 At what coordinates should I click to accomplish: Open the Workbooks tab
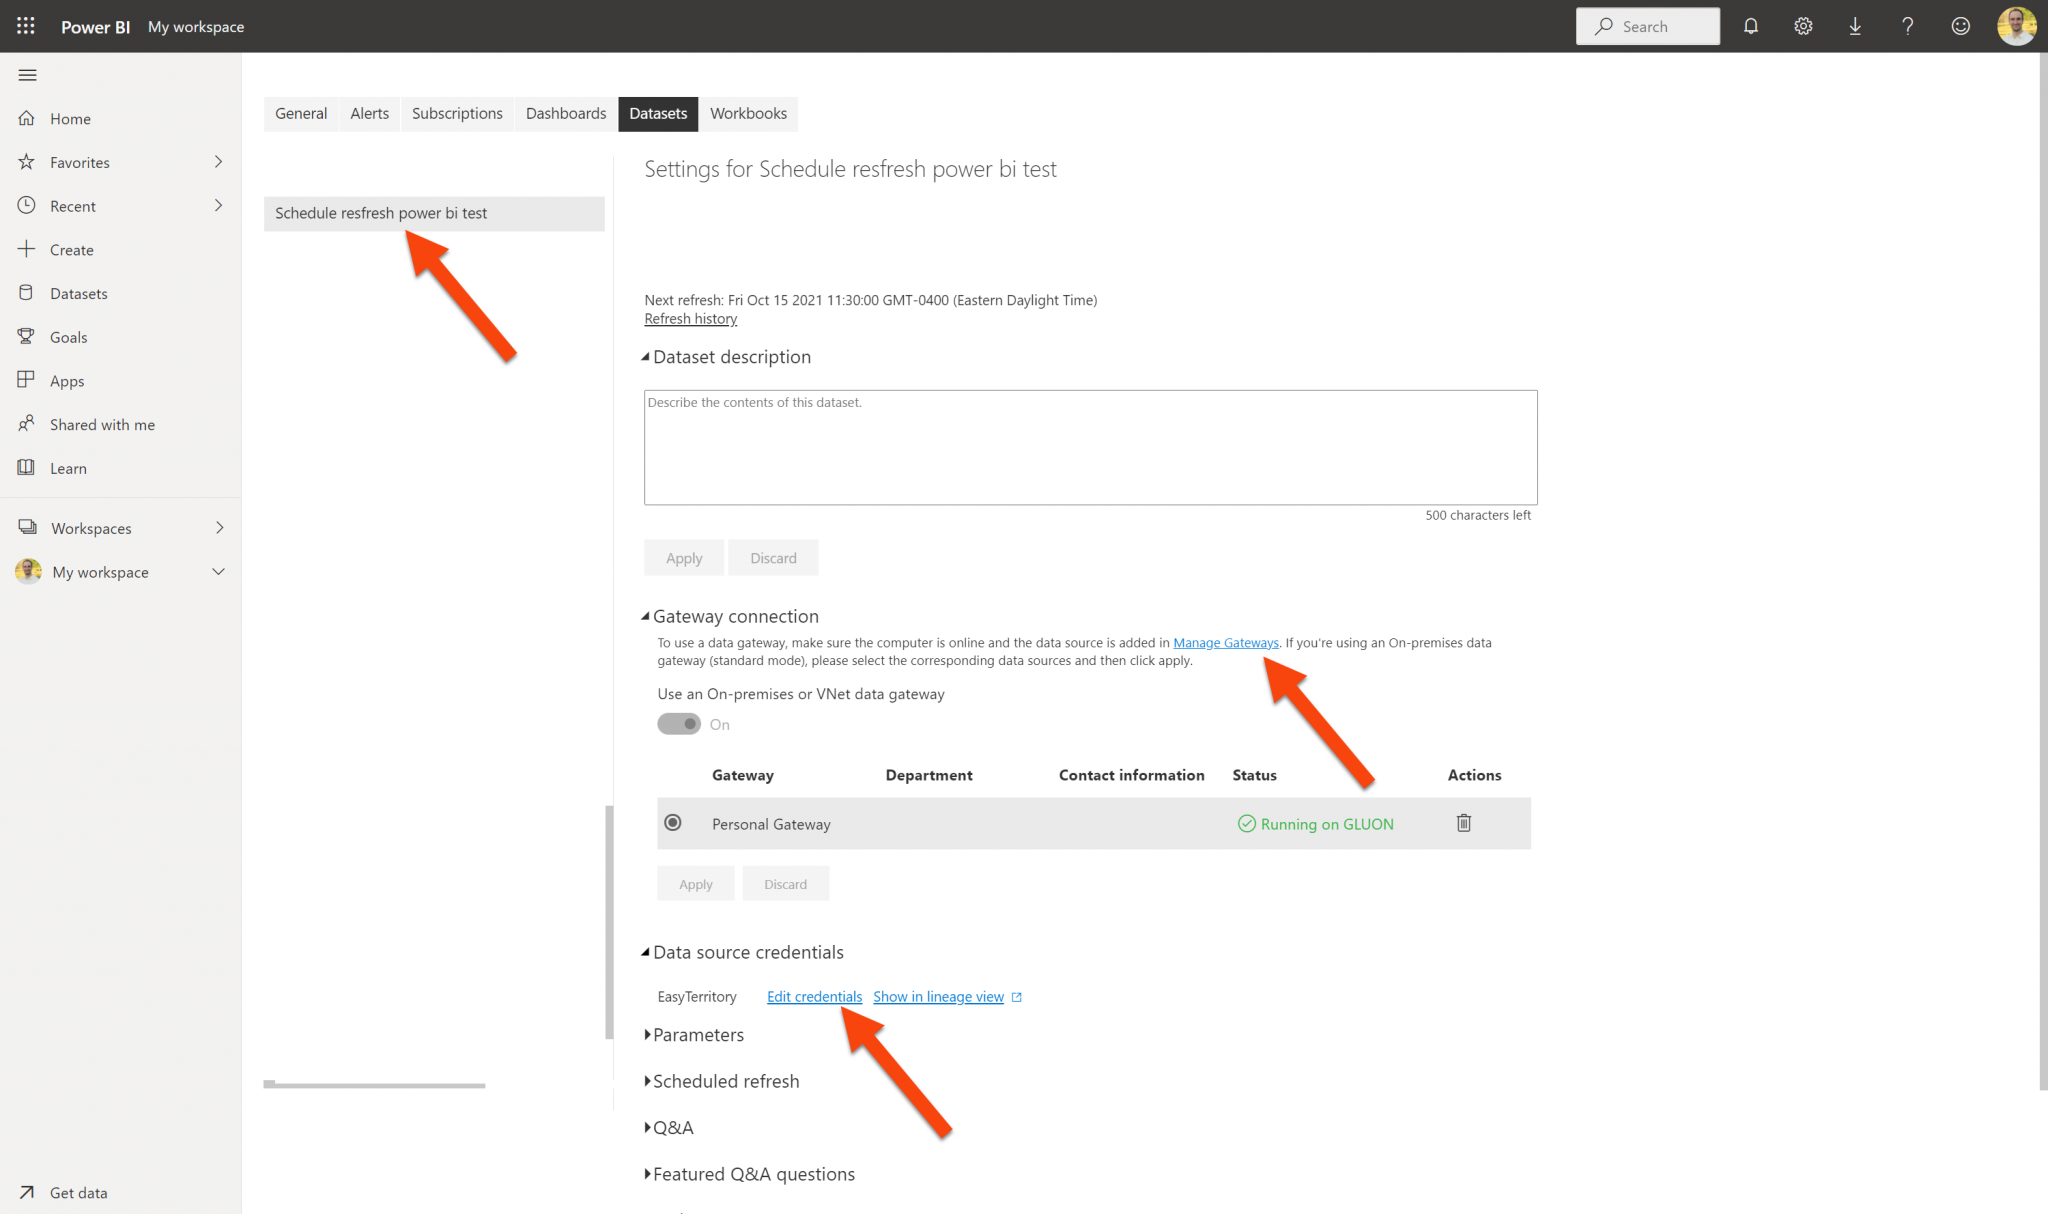(748, 113)
